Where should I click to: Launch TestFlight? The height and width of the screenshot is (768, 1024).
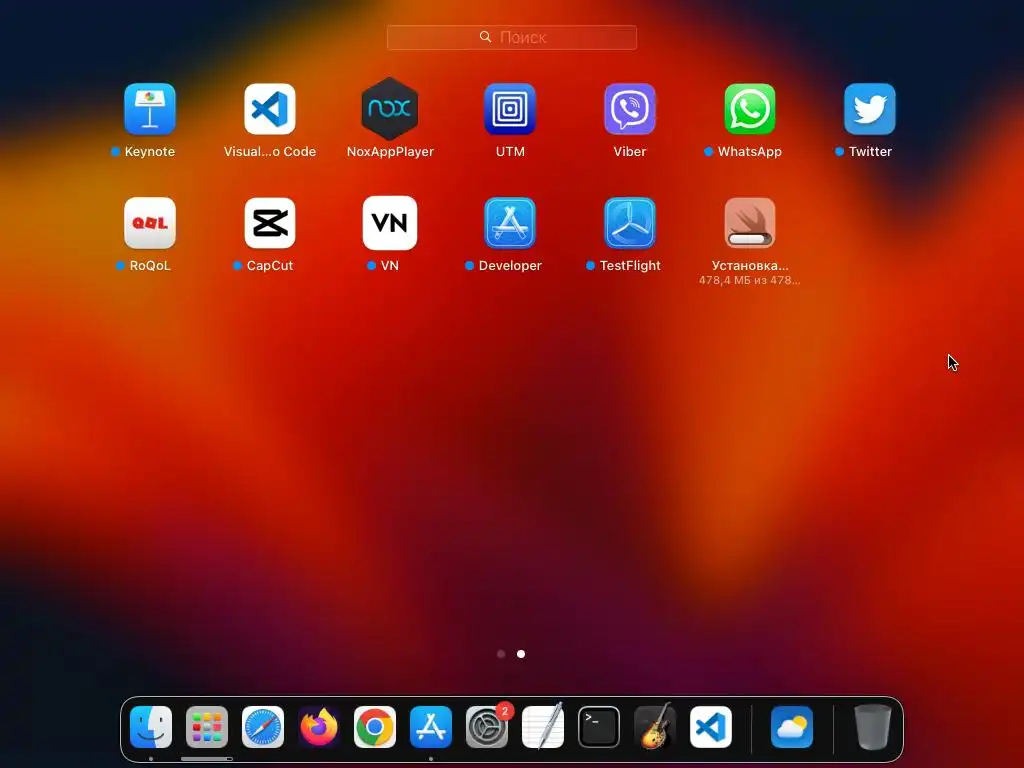[630, 223]
